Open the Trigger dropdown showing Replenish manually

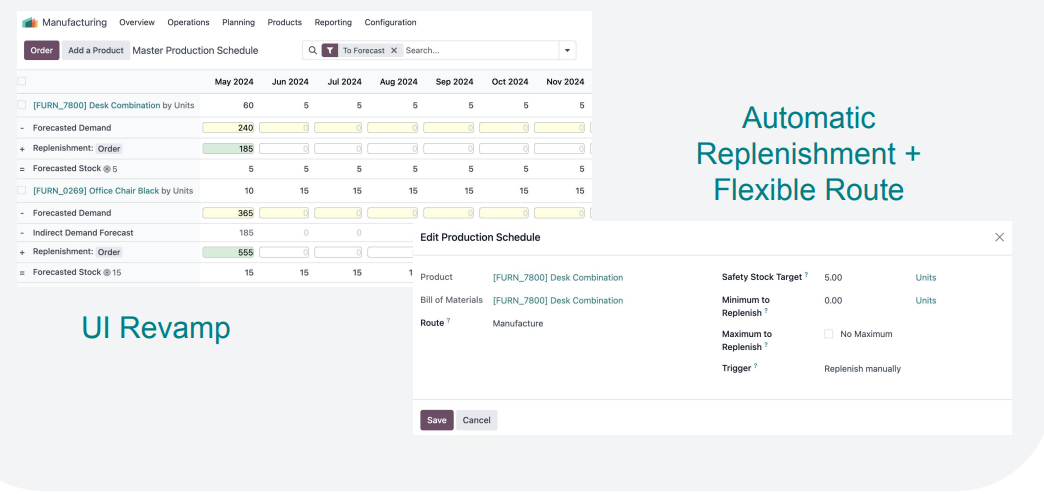tap(862, 369)
